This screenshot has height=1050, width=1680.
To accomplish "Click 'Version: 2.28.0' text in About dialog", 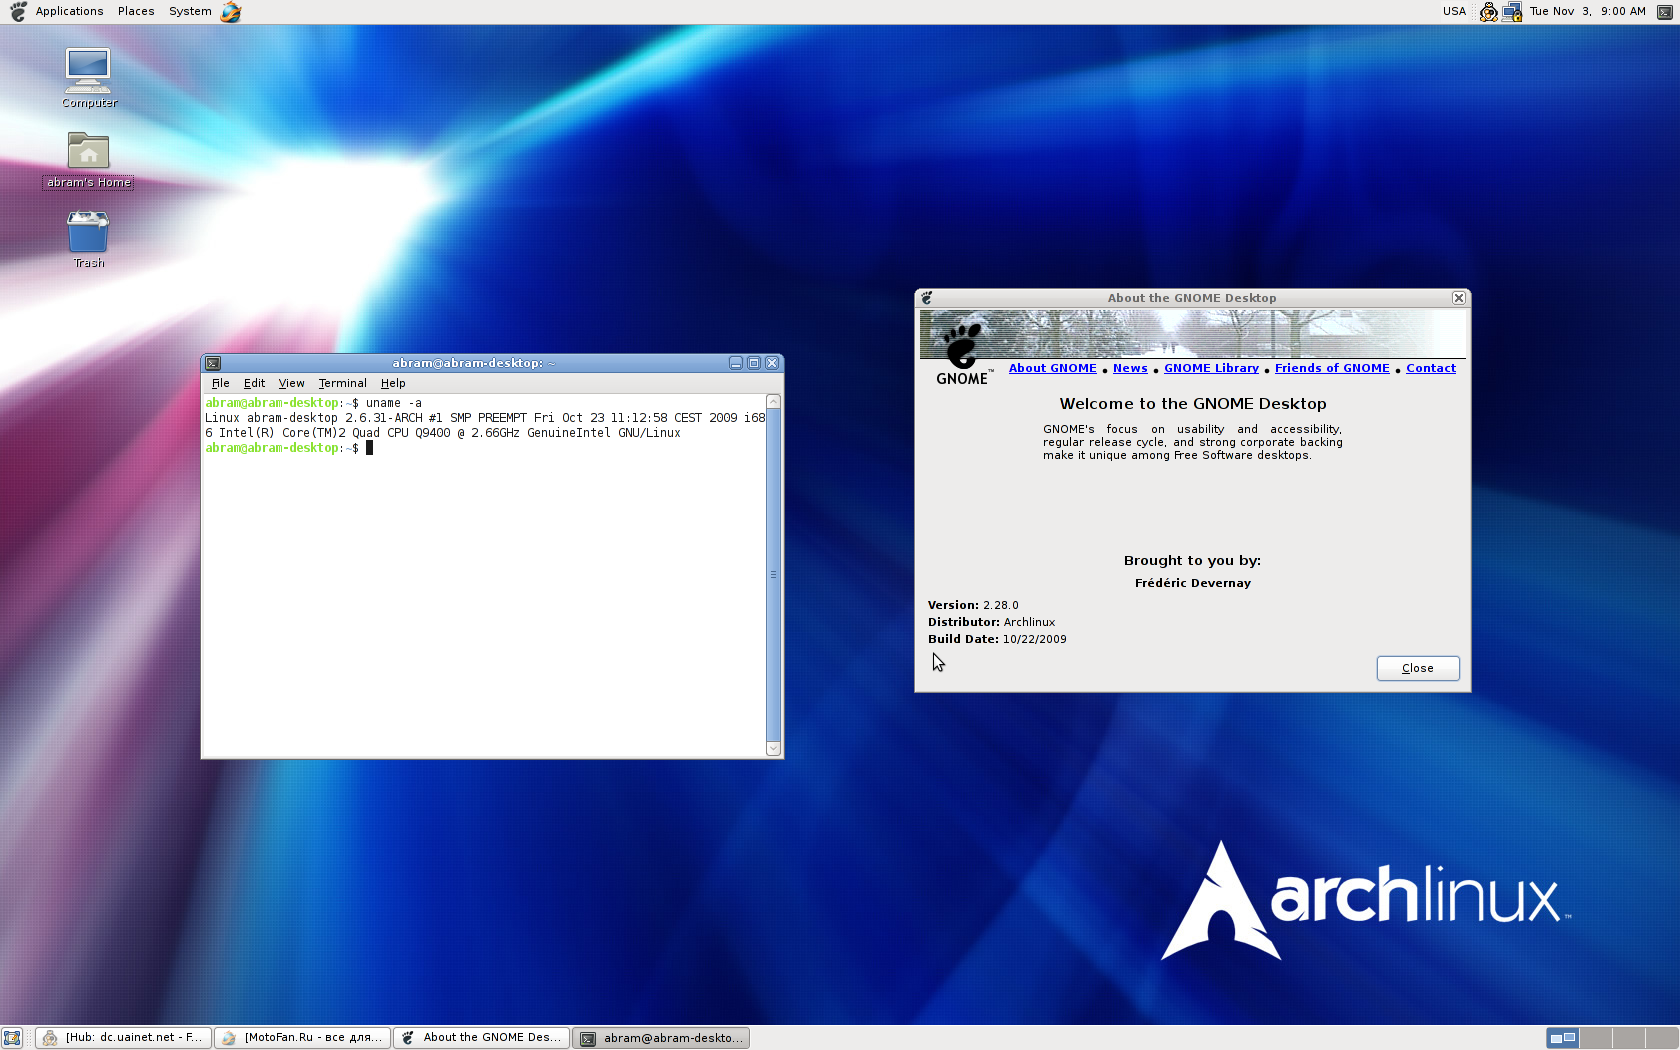I will [x=973, y=605].
